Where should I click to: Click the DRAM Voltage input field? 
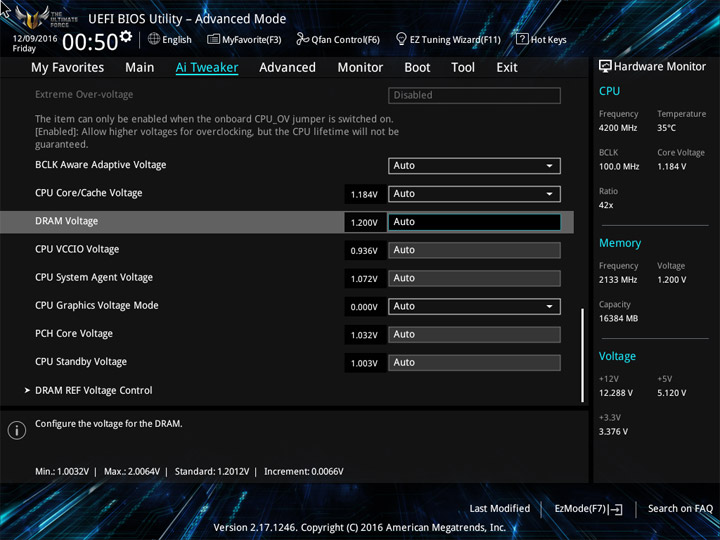click(x=474, y=222)
